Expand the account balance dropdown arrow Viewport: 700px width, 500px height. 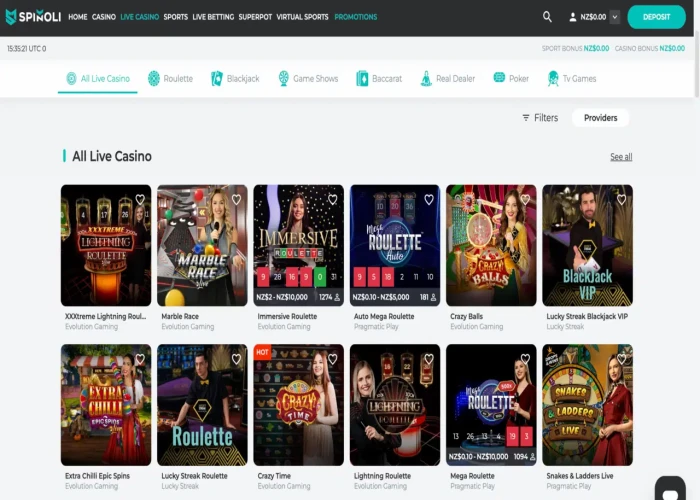(x=614, y=17)
